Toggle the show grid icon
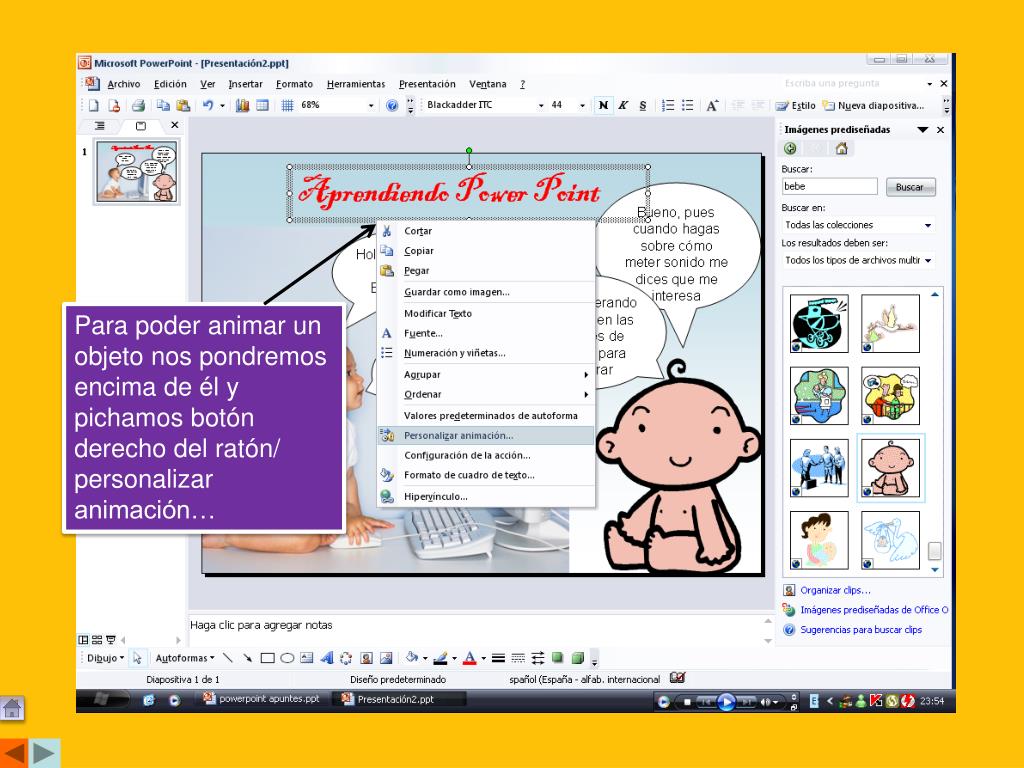This screenshot has height=768, width=1024. (287, 105)
